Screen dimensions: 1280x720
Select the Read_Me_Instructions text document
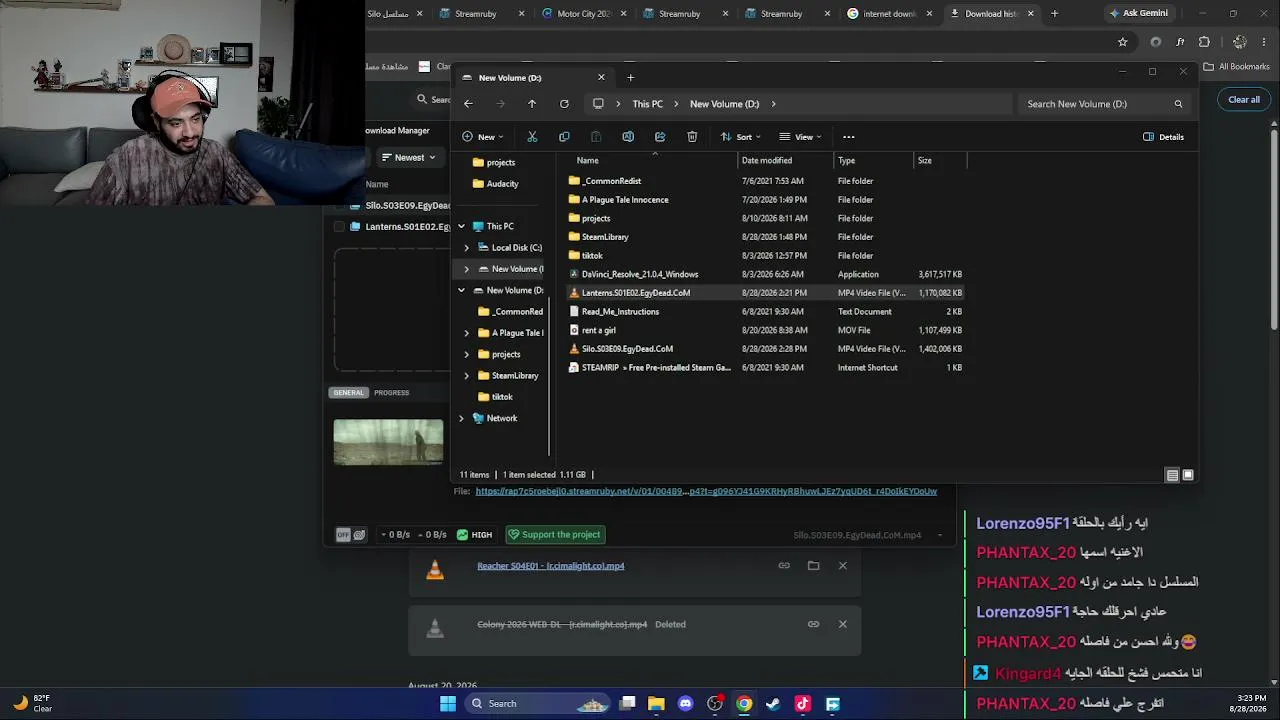765,312
